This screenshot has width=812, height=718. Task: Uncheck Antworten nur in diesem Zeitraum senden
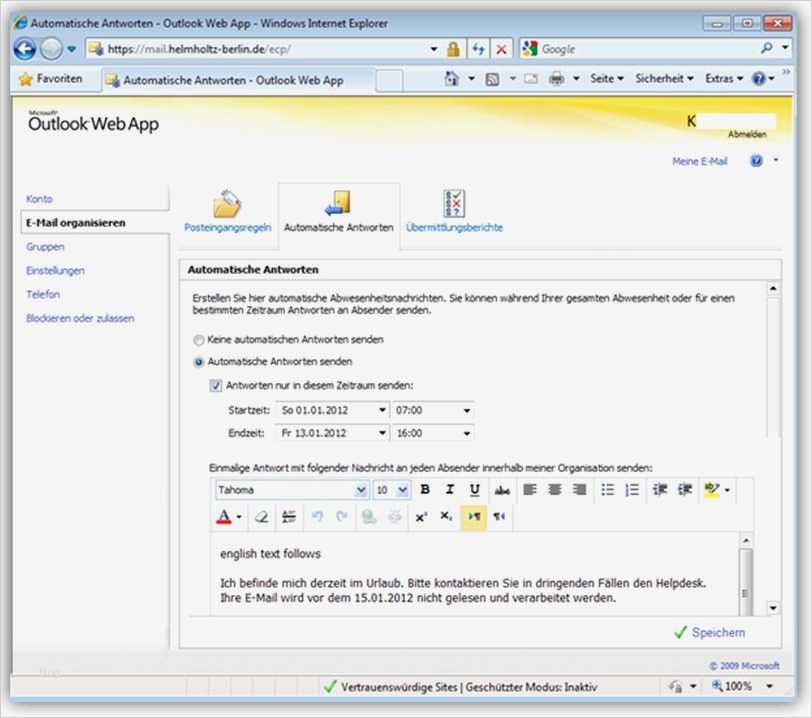click(213, 385)
